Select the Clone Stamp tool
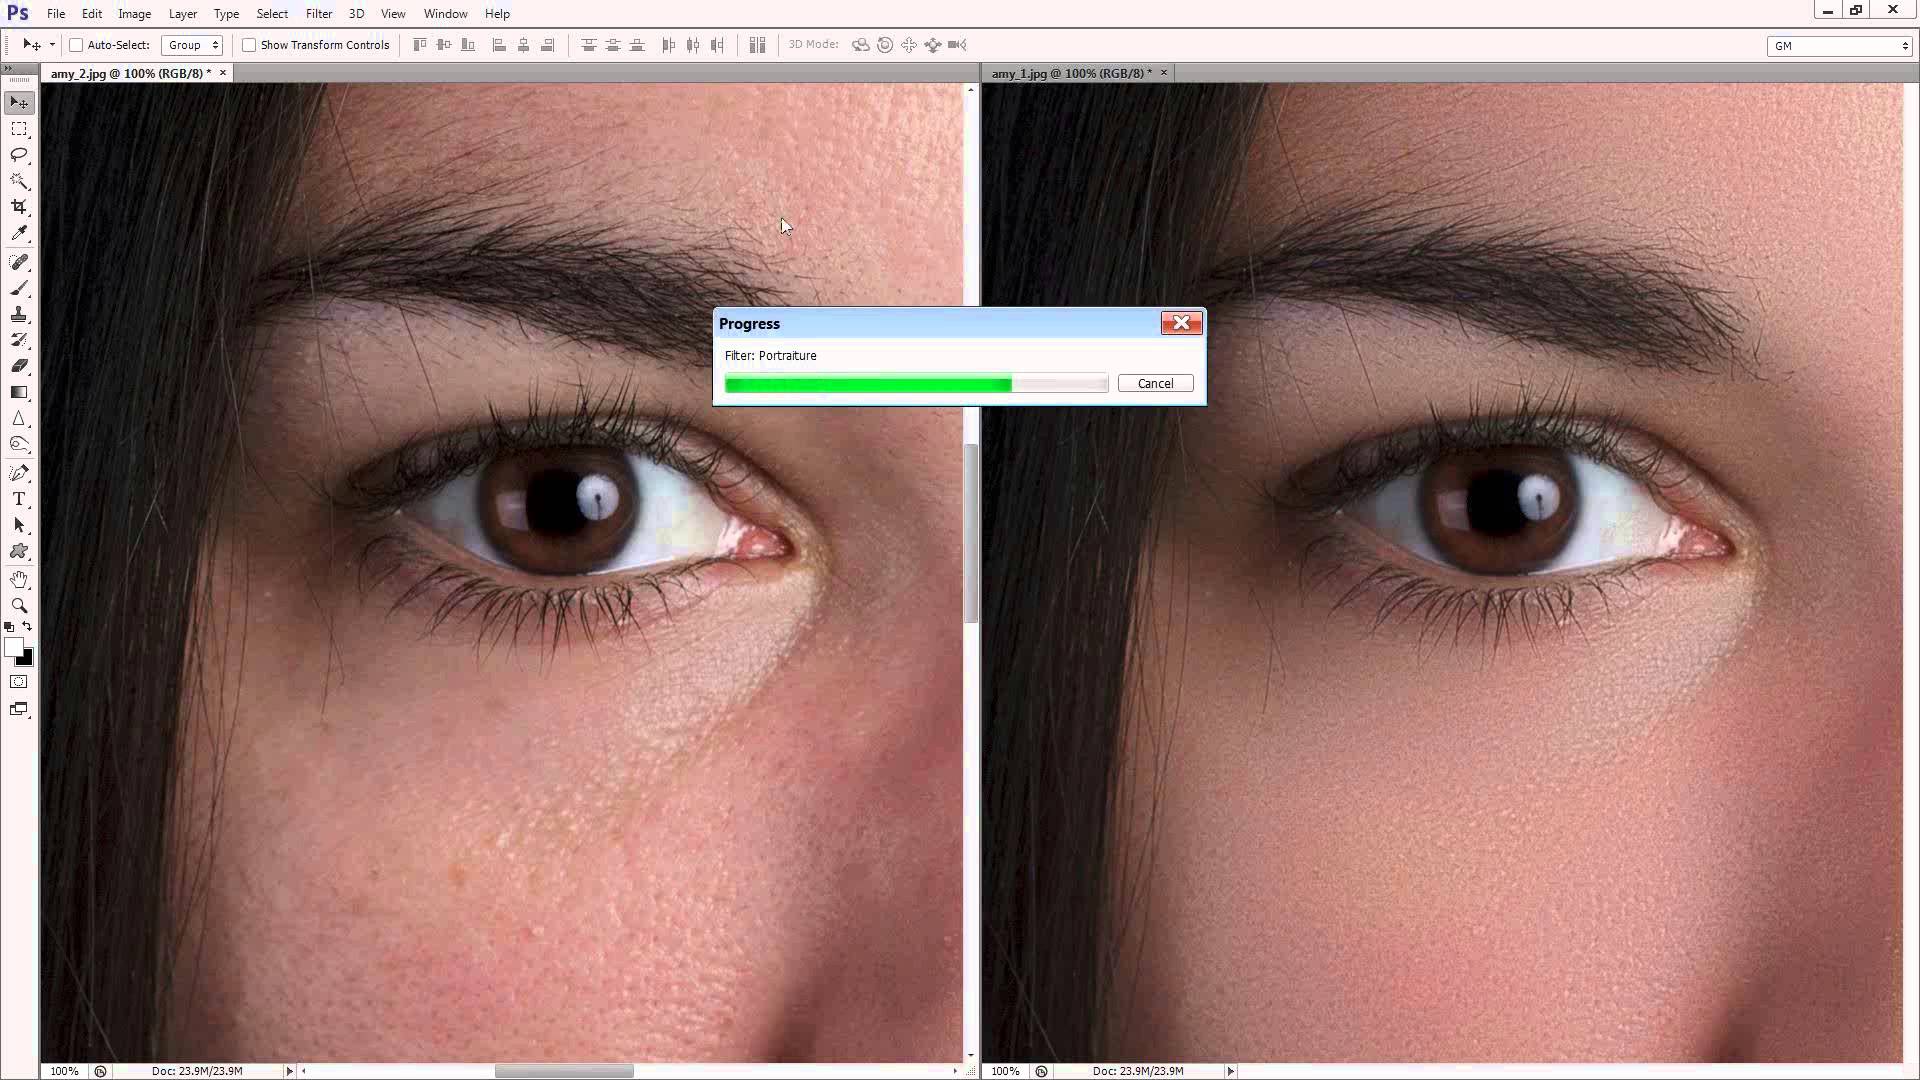Viewport: 1920px width, 1080px height. point(19,315)
